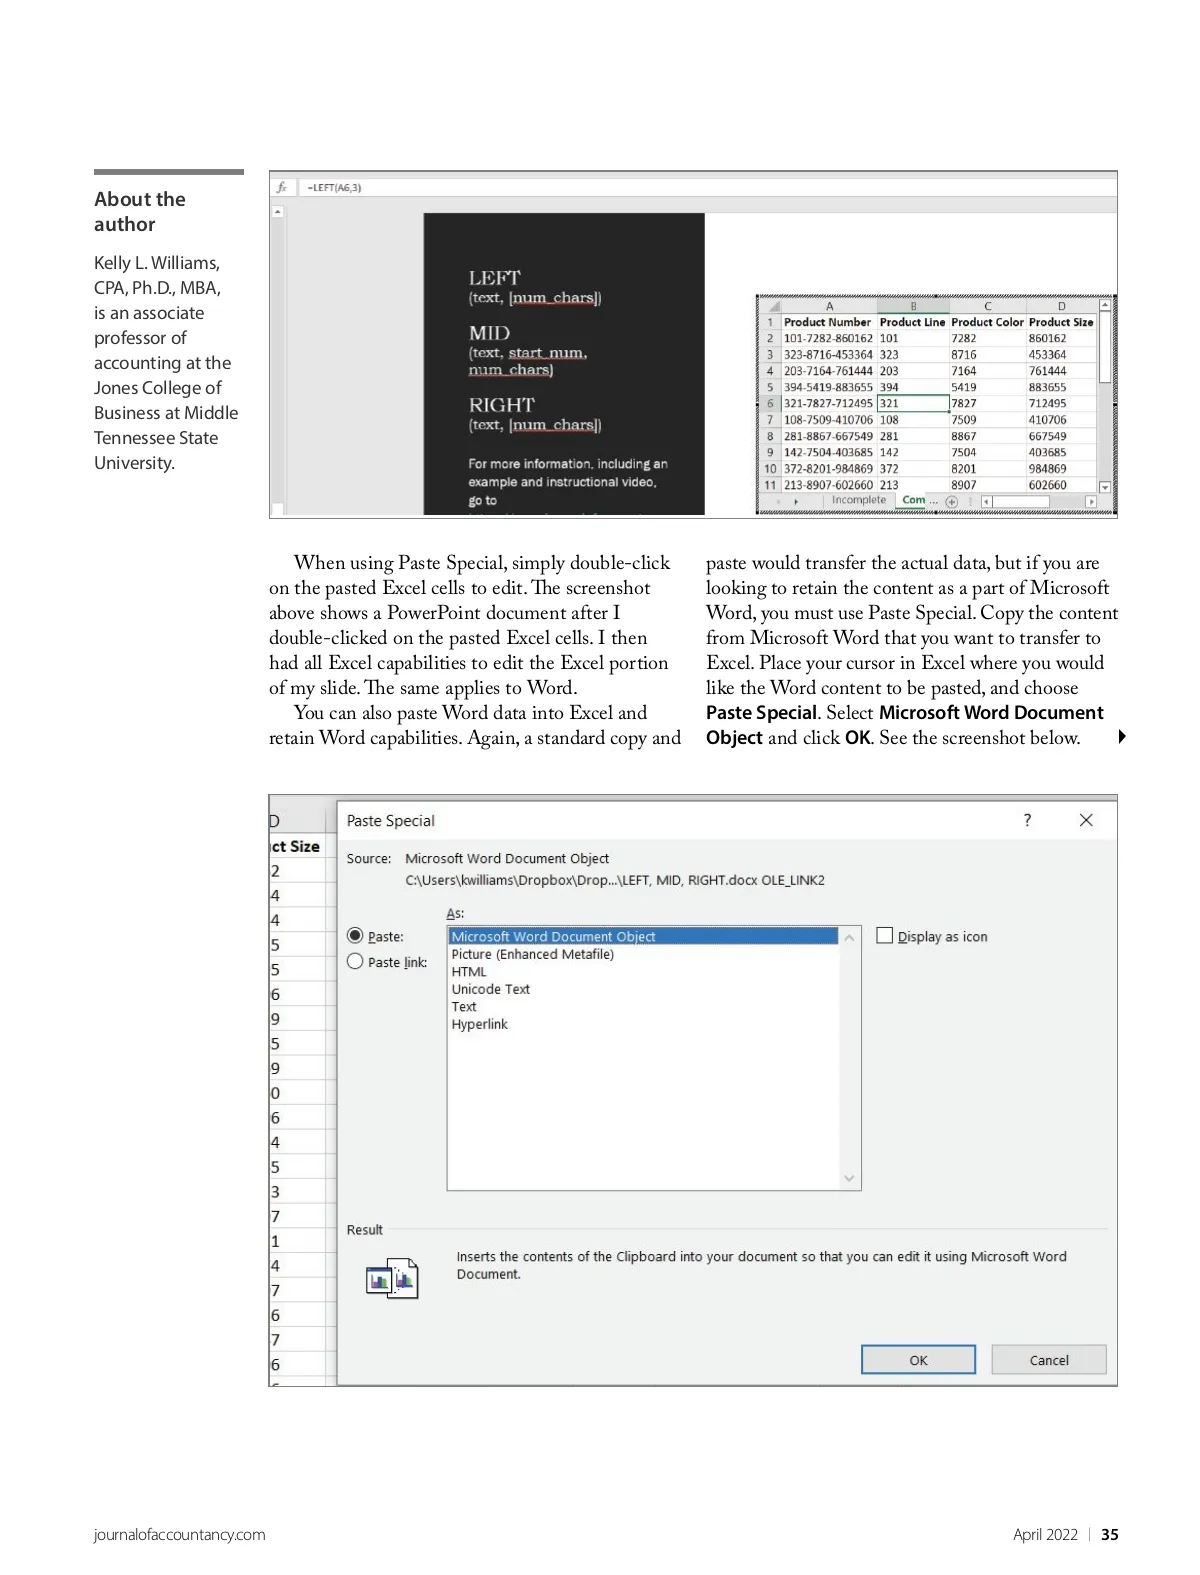Click the select-all corner of embedded sheet
The width and height of the screenshot is (1200, 1575).
(771, 307)
